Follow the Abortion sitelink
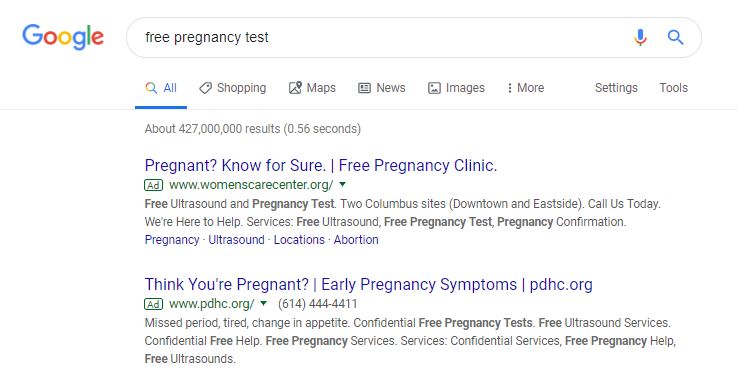This screenshot has height=379, width=737. pyautogui.click(x=356, y=240)
